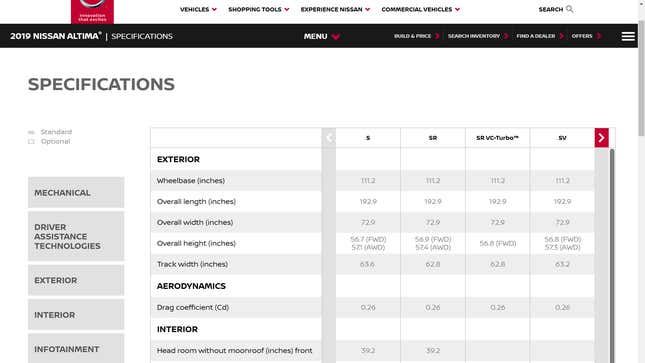
Task: Click the search magnifier icon
Action: [569, 9]
